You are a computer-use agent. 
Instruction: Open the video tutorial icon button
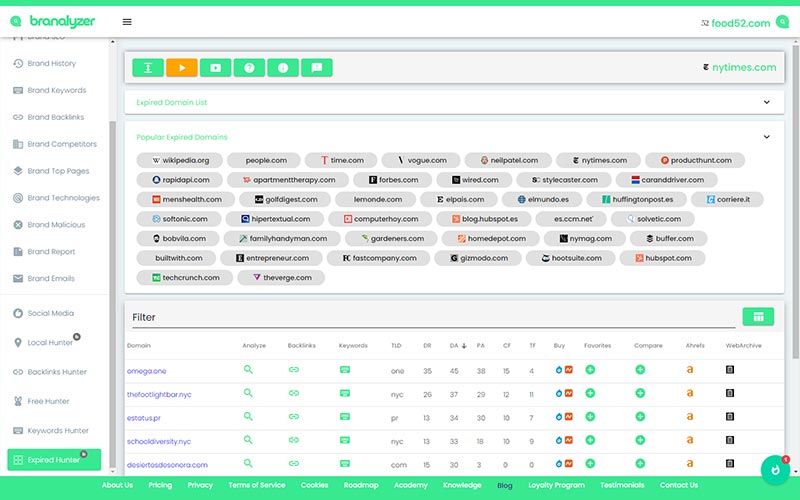coord(215,67)
